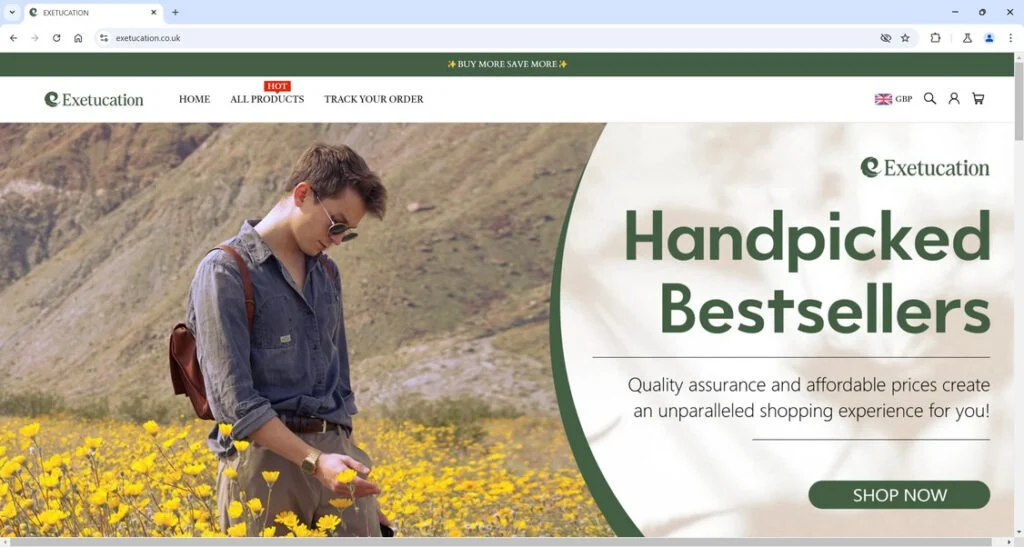Screen dimensions: 1024x547
Task: Open the ALL PRODUCTS menu item
Action: [x=267, y=99]
